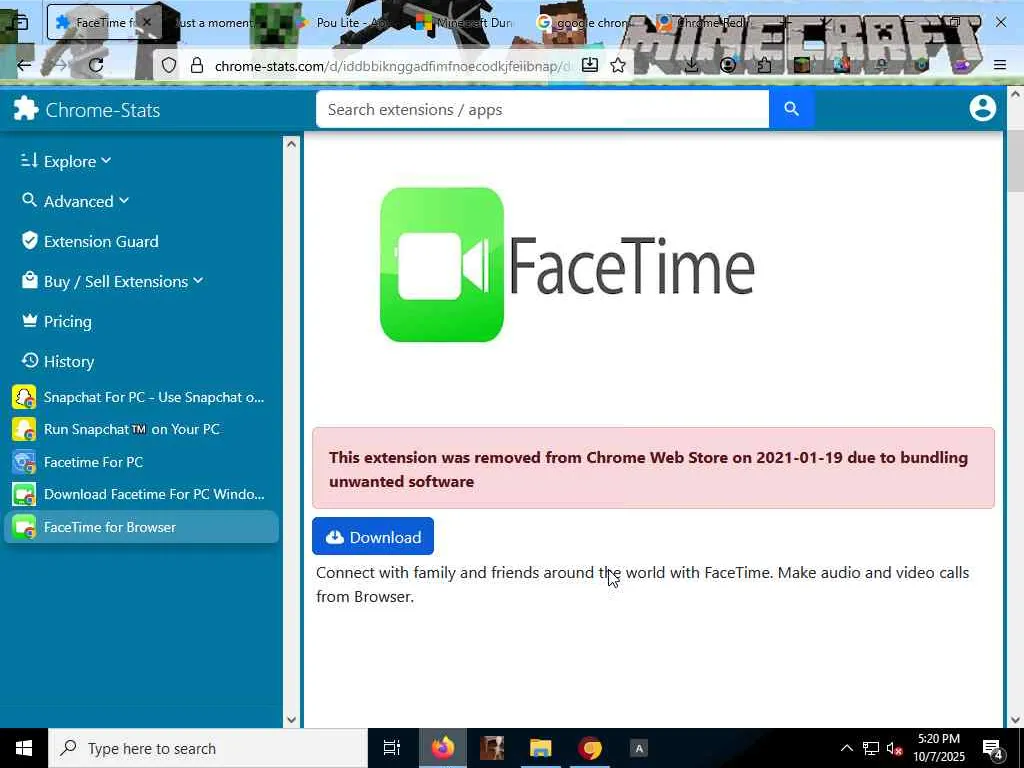This screenshot has height=768, width=1024.
Task: Go back with the browser back arrow
Action: click(24, 65)
